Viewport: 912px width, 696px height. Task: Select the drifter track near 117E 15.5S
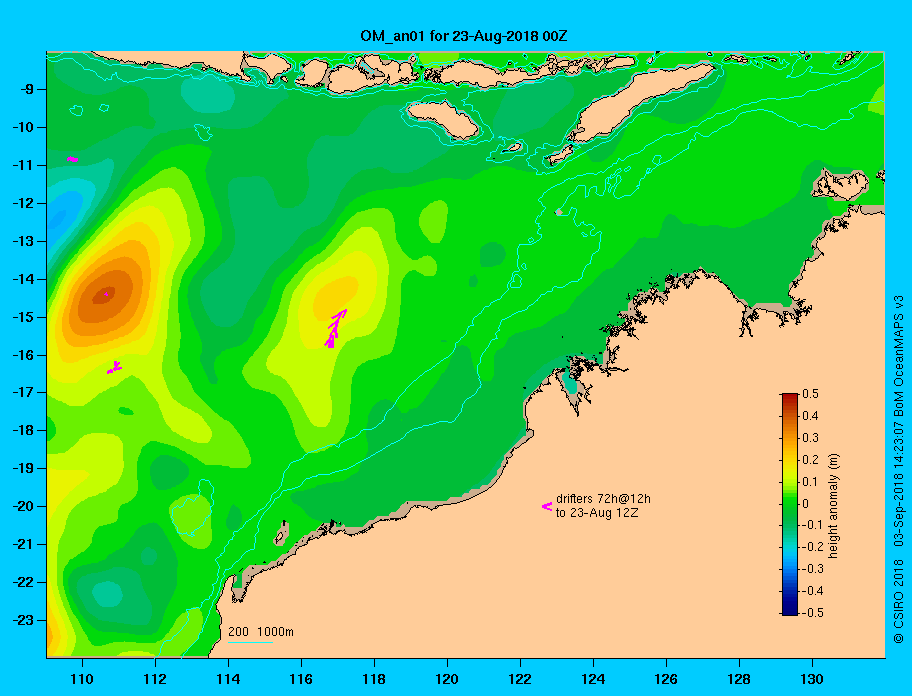[336, 329]
